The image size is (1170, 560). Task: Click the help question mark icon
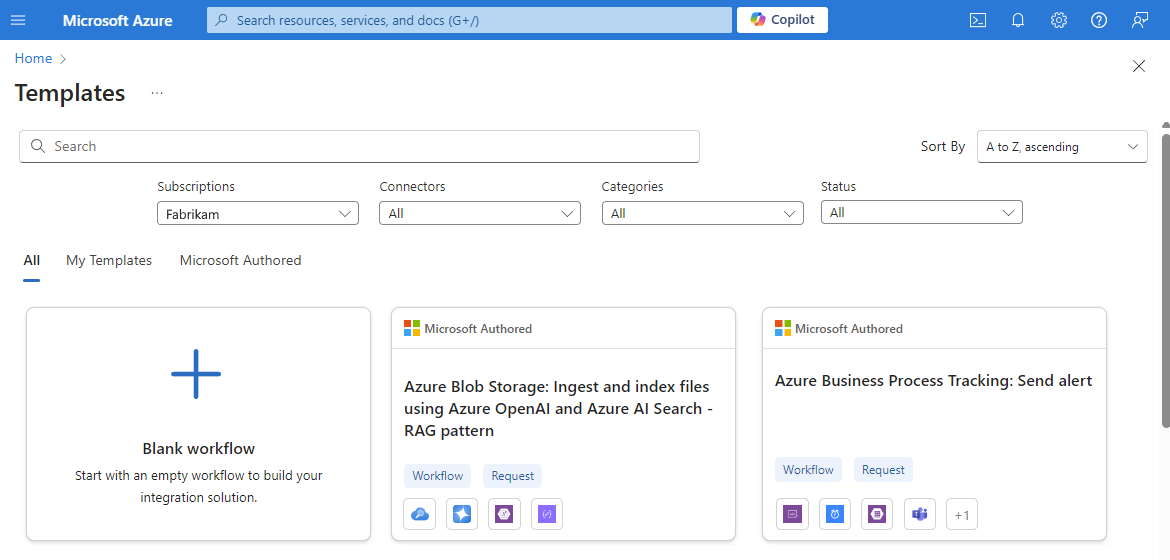click(1099, 20)
